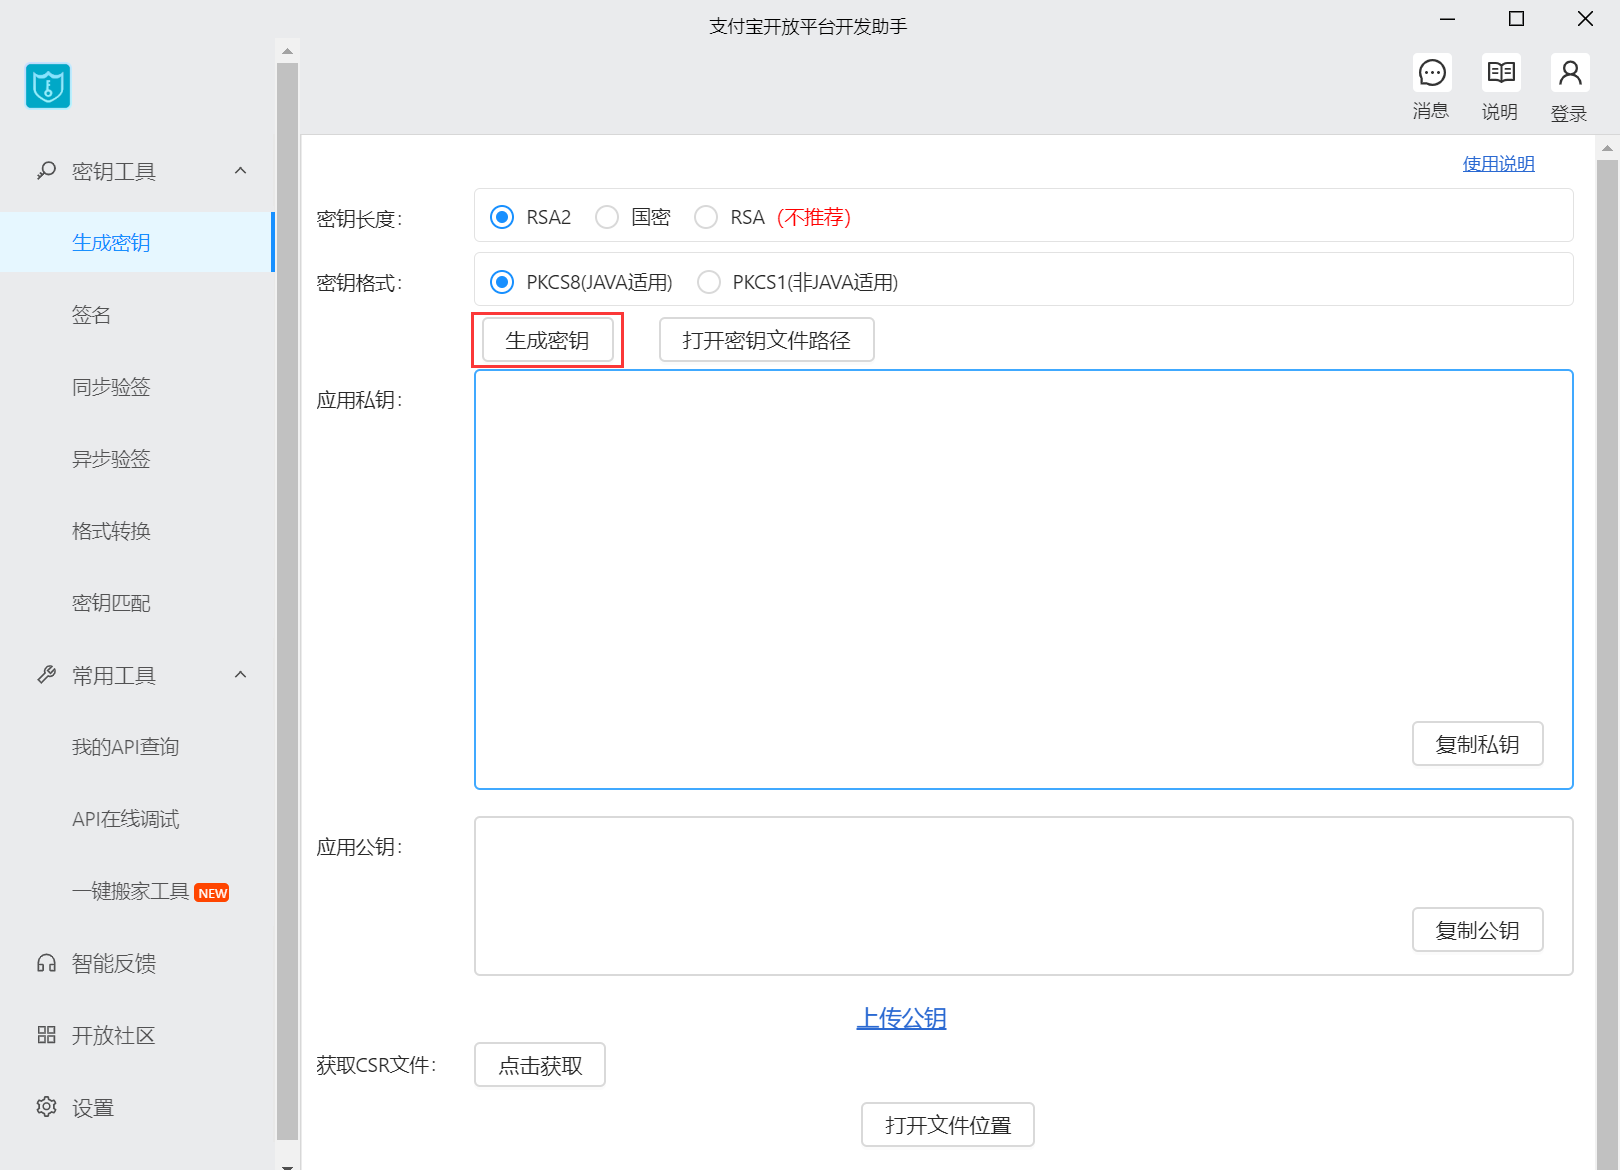Screen dimensions: 1620x1170
Task: Click the 开放社区 grid icon
Action: tap(46, 1035)
